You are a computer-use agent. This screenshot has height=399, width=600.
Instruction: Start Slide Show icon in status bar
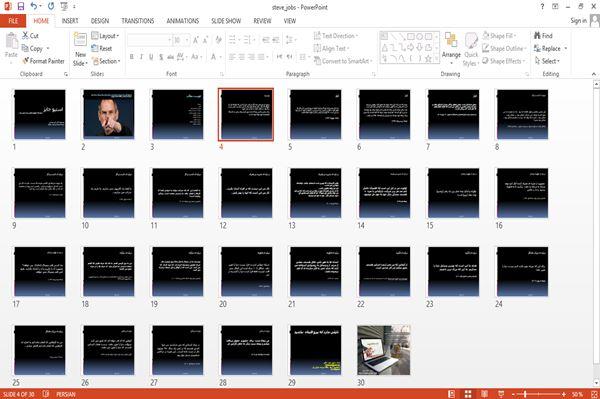501,394
